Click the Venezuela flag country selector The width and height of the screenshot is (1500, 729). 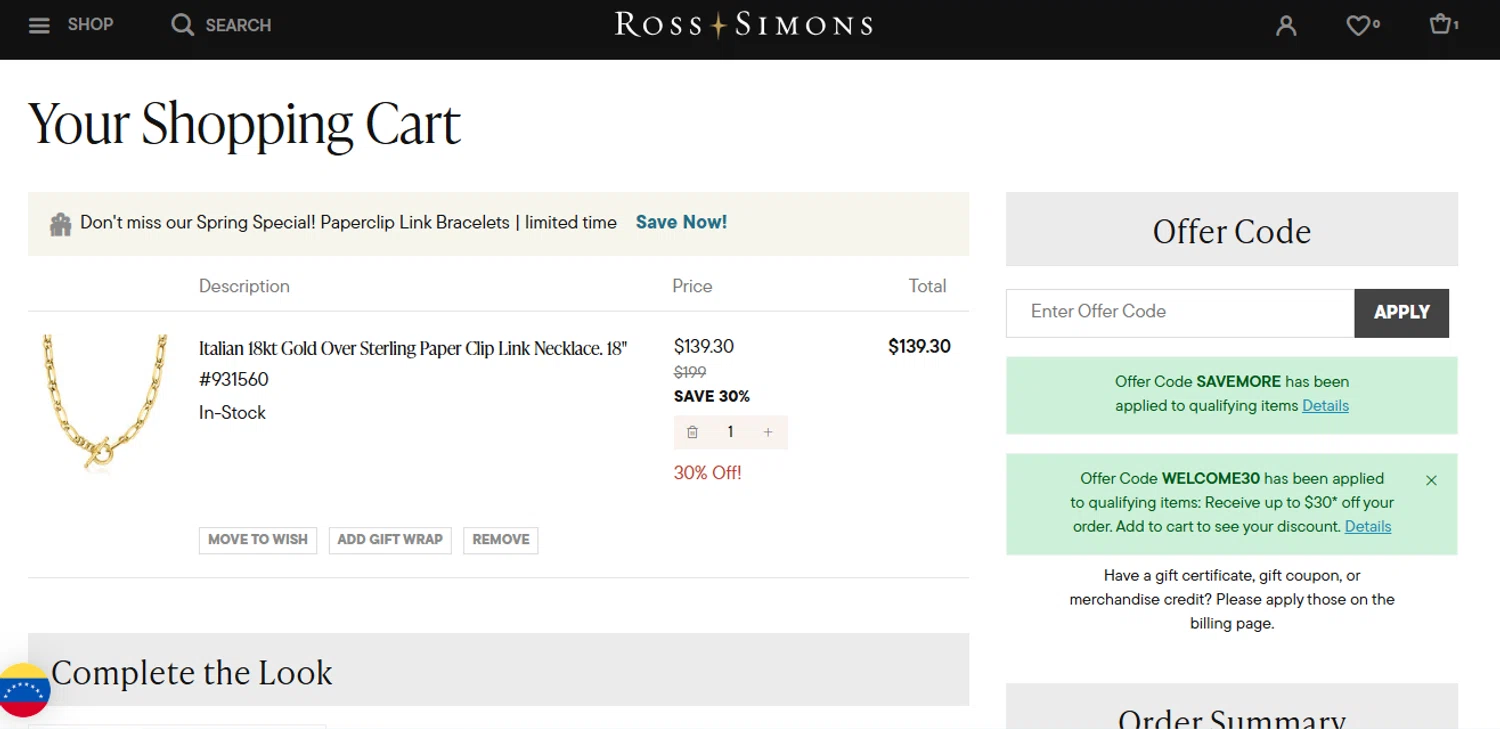23,690
